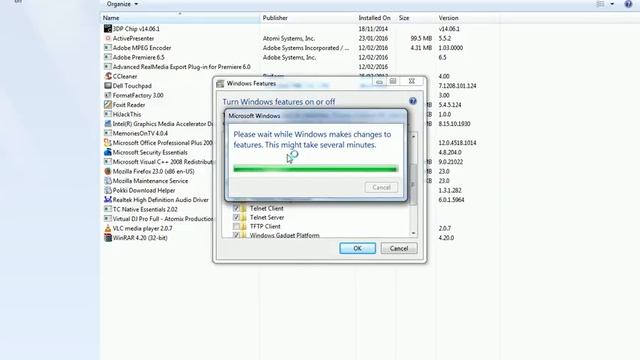
Task: Click the change view icon in toolbar
Action: (x=600, y=4)
